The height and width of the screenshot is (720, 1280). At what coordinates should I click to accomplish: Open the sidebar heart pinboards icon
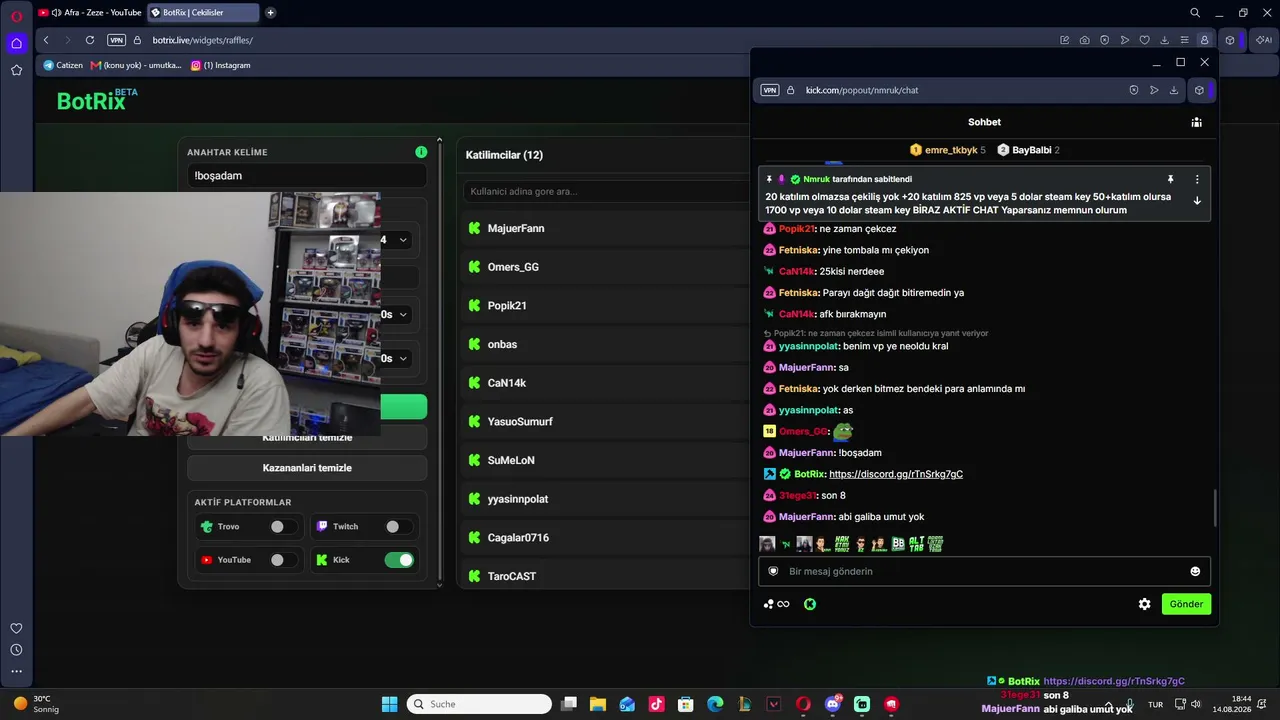[16, 628]
